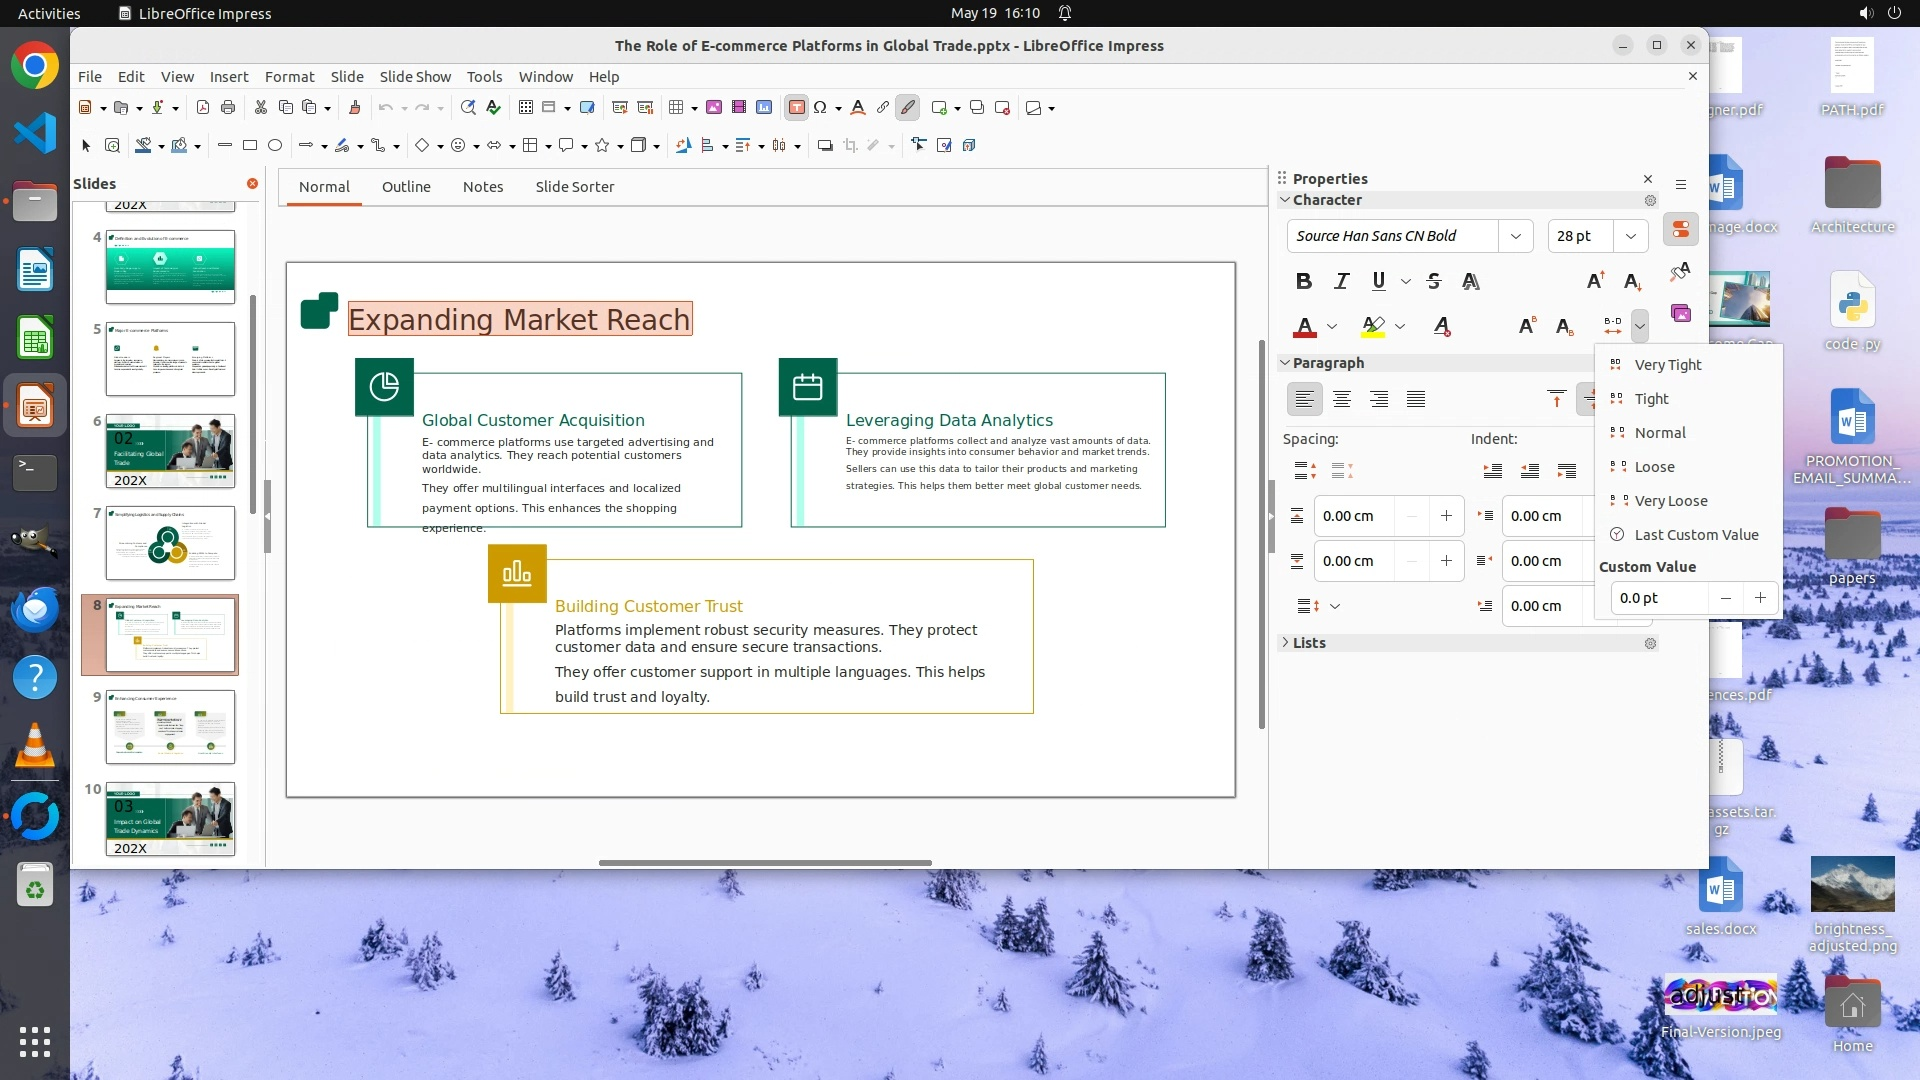Open the font size dropdown
1920x1080 pixels.
tap(1630, 236)
